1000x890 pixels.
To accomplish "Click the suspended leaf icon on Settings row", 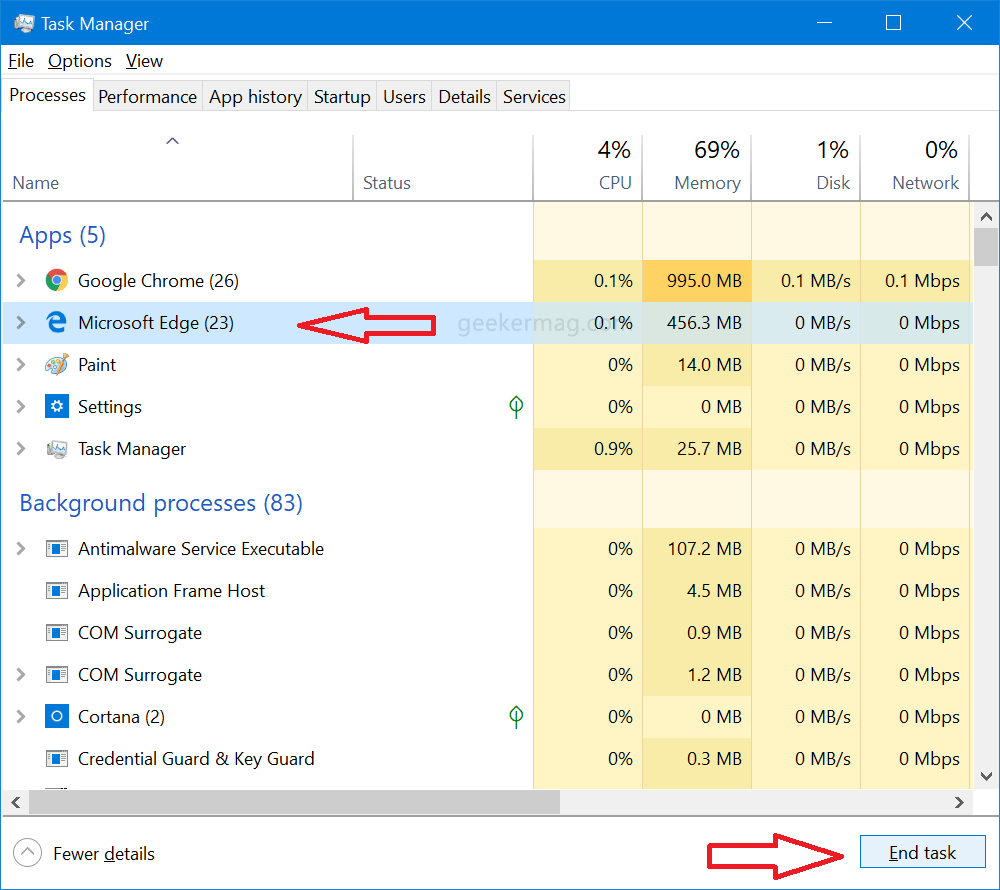I will [516, 407].
